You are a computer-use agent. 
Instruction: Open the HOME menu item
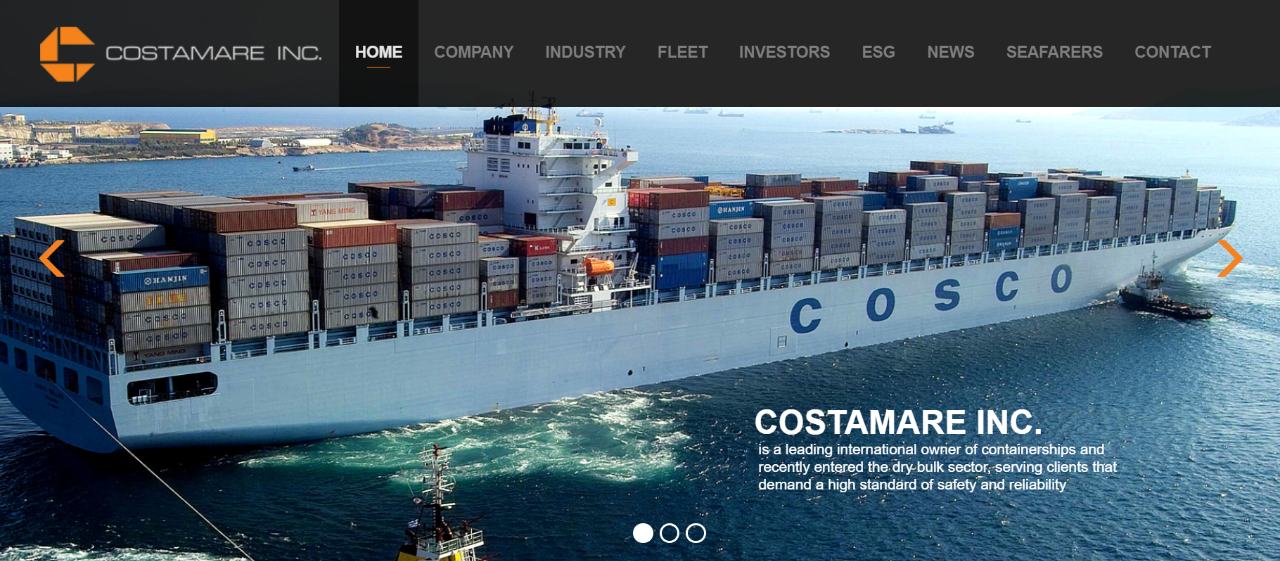coord(379,53)
